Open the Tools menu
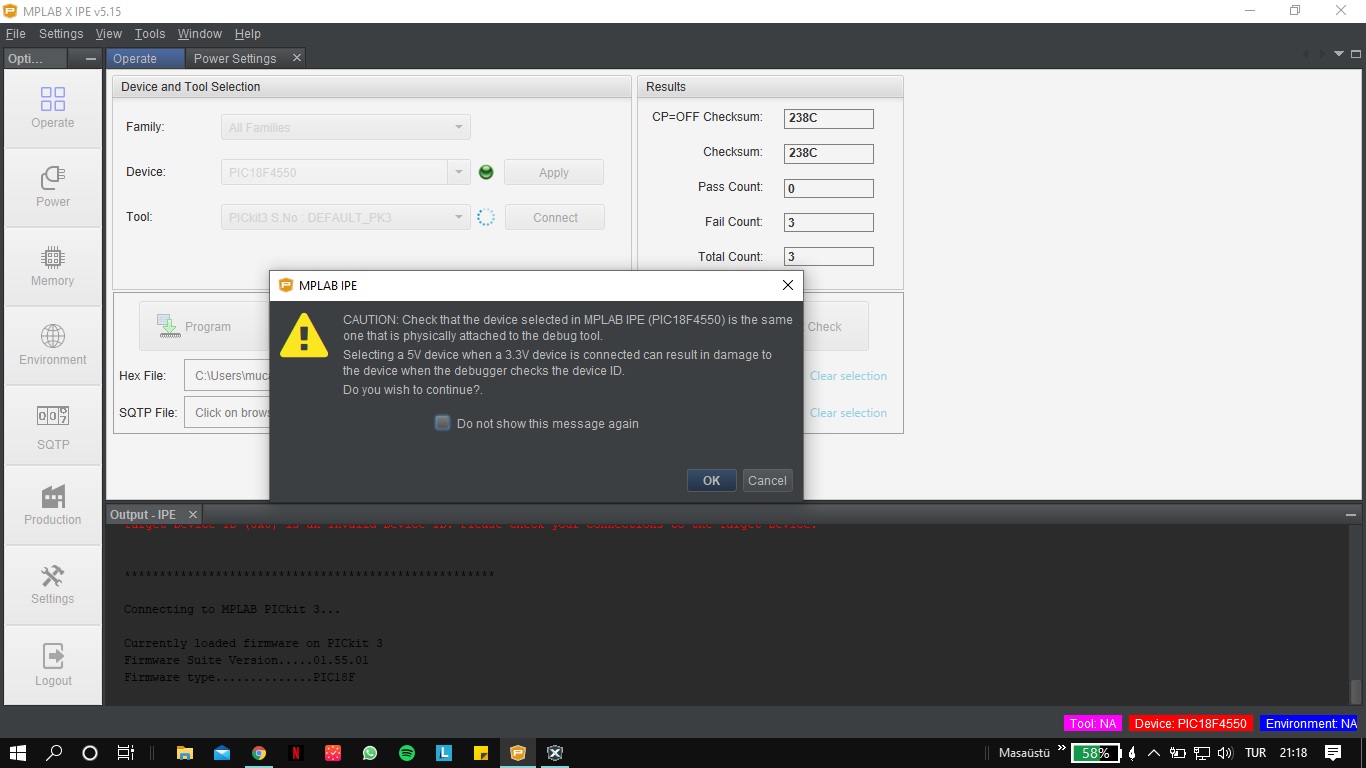Screen dimensions: 1366x768 click(x=150, y=34)
